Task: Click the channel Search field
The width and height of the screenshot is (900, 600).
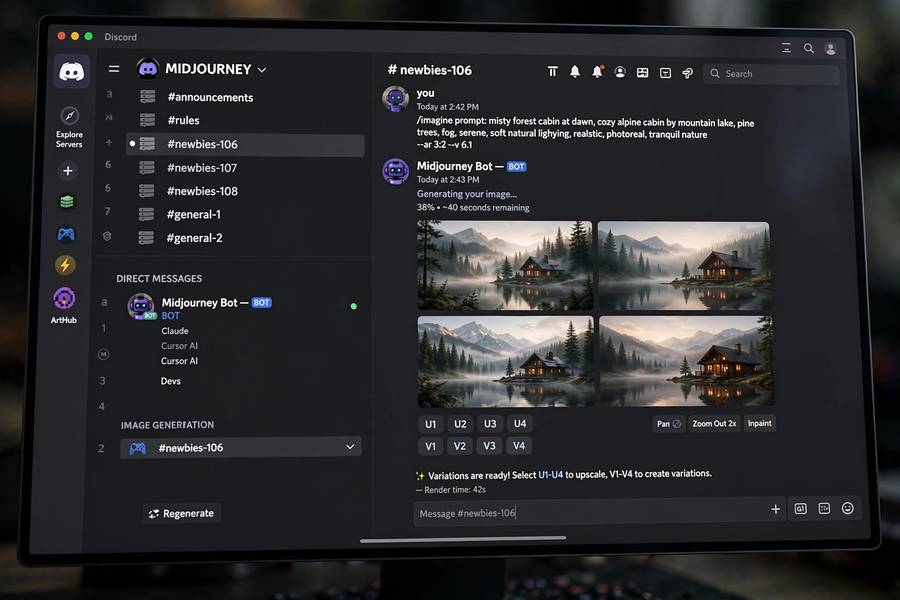Action: tap(771, 74)
